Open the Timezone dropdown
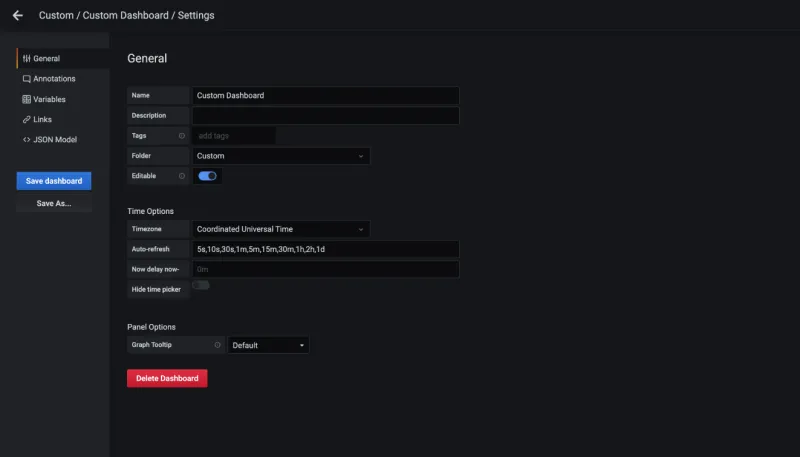The width and height of the screenshot is (800, 457). (x=281, y=229)
